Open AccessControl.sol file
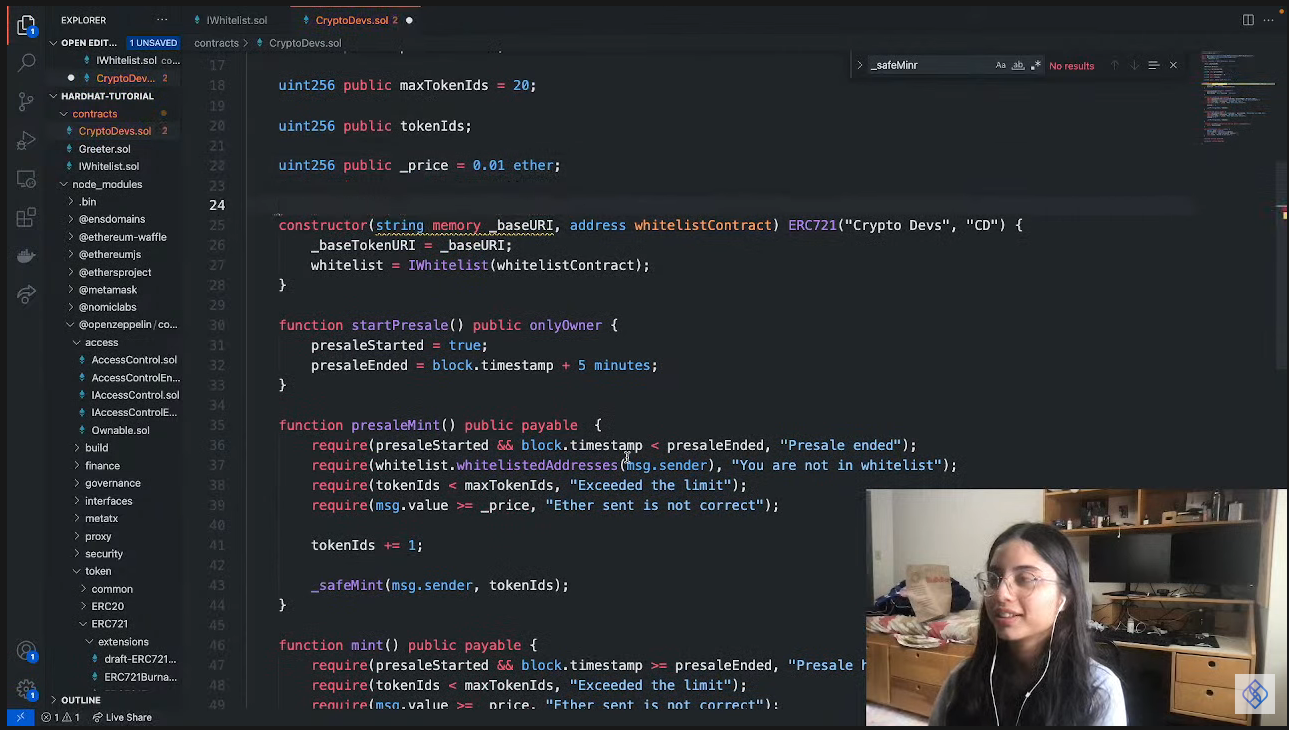 tap(134, 360)
